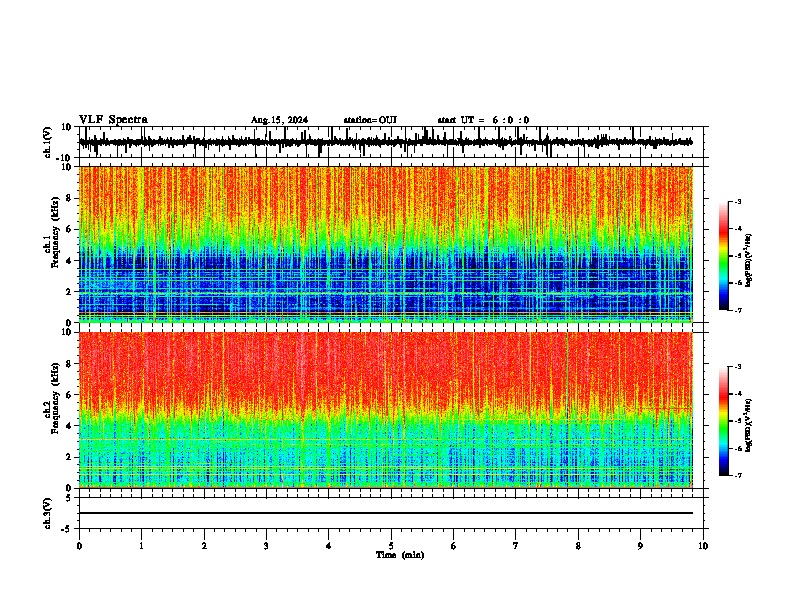Click time axis tick label "9"

tap(640, 546)
